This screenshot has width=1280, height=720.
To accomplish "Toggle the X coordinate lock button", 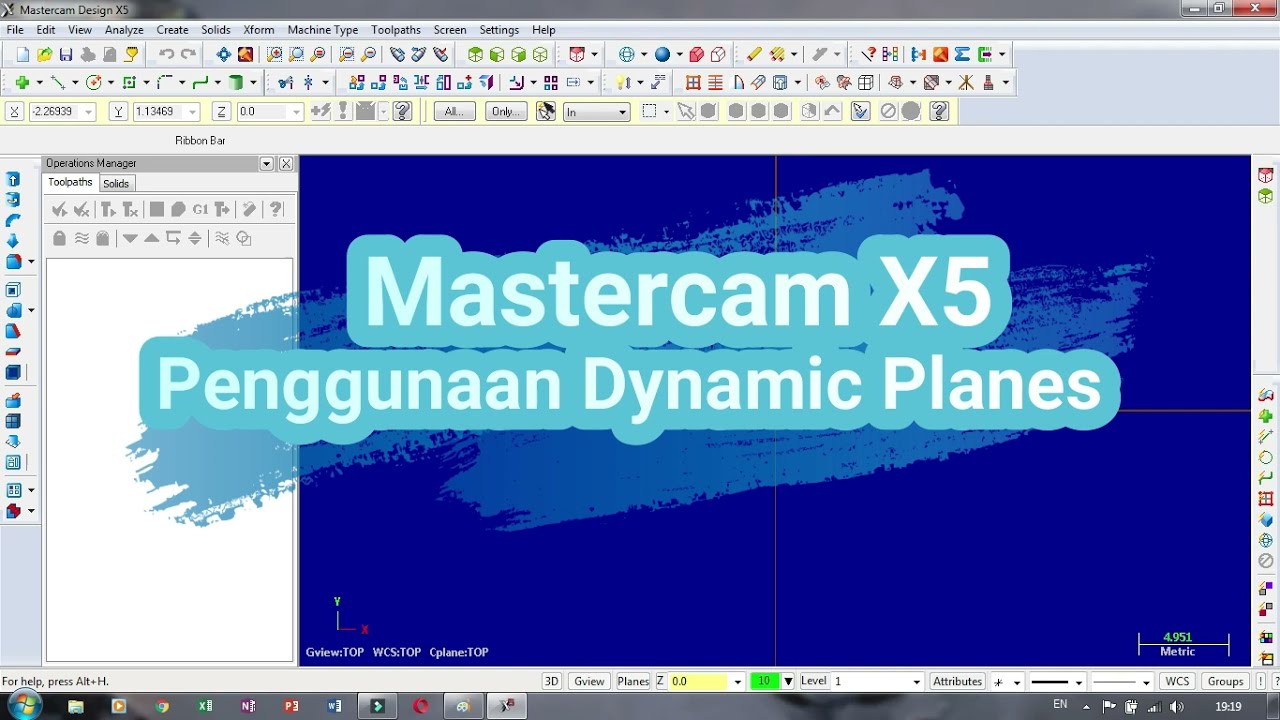I will pos(14,111).
